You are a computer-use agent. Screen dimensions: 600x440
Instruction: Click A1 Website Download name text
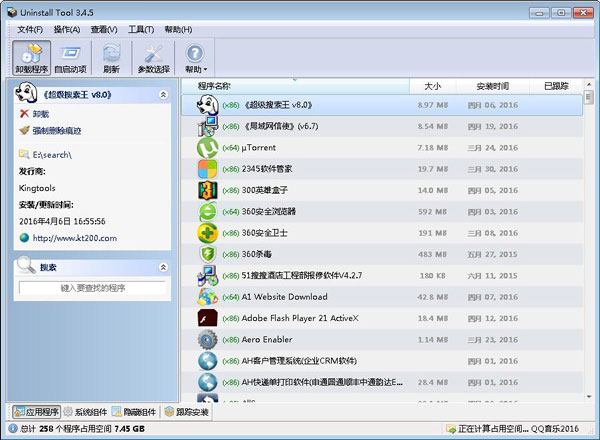tap(284, 297)
